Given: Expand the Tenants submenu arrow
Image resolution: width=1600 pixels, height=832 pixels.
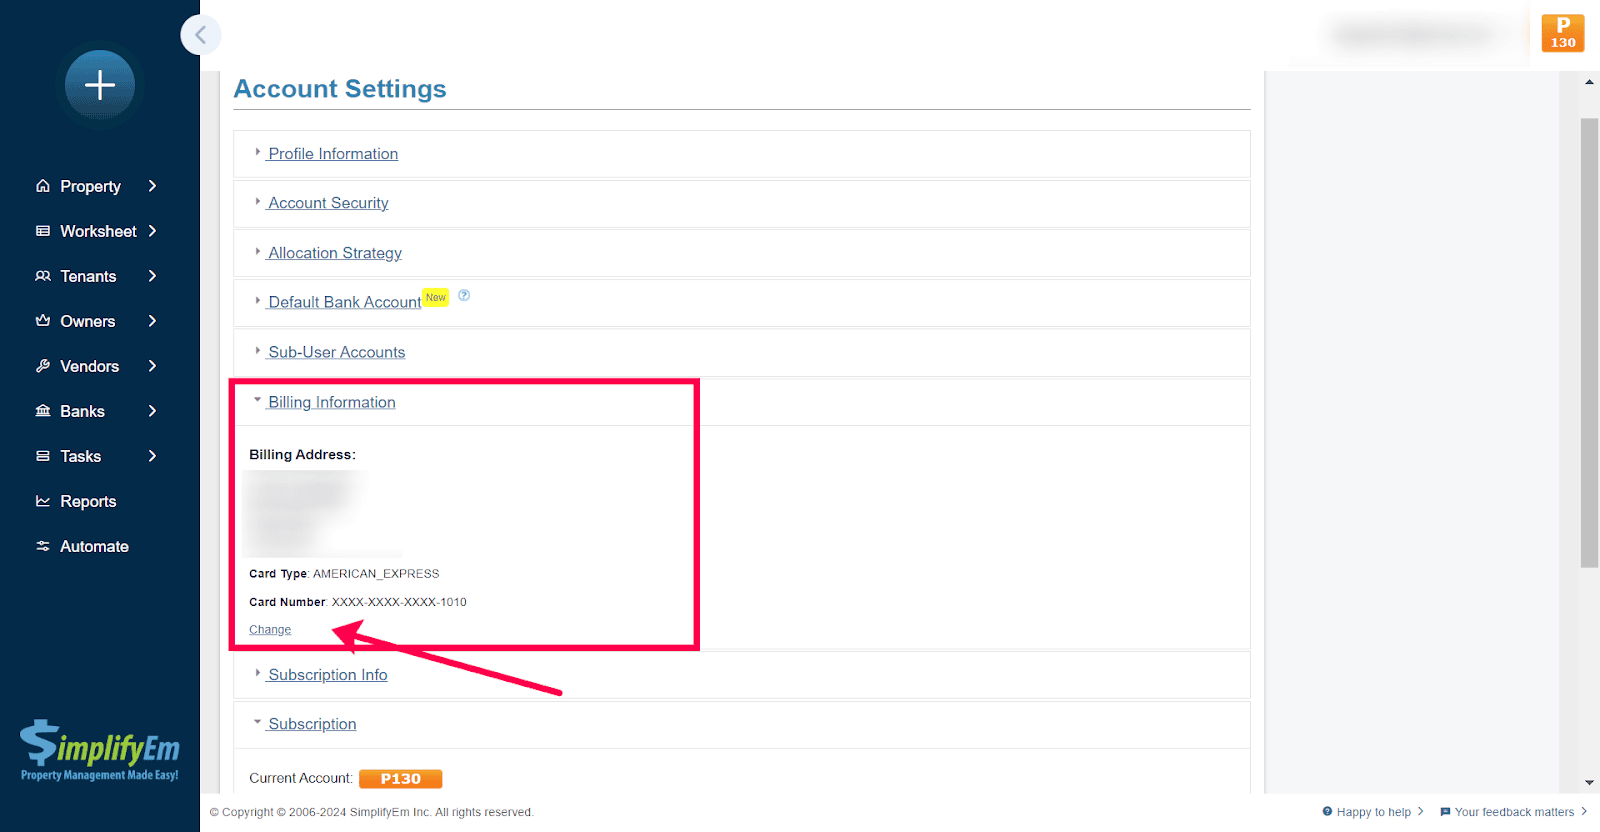Looking at the screenshot, I should click(152, 276).
